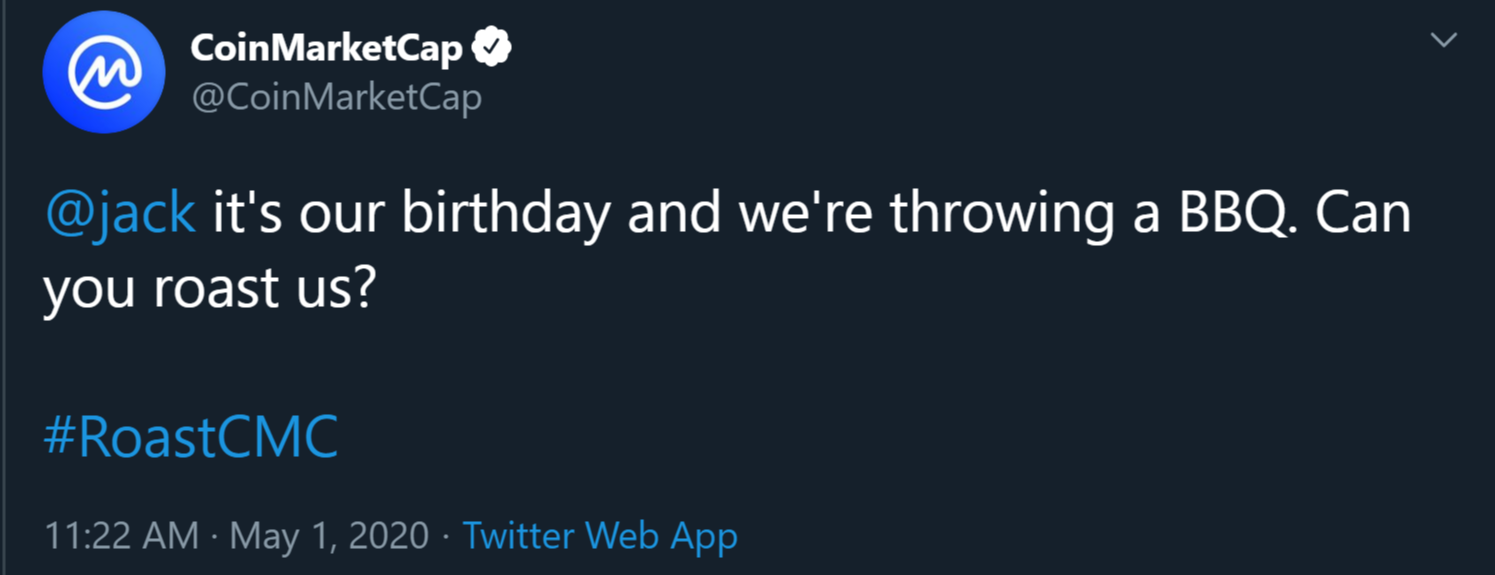The width and height of the screenshot is (1495, 575).
Task: Open the CoinMarketCap display name link
Action: tap(326, 47)
